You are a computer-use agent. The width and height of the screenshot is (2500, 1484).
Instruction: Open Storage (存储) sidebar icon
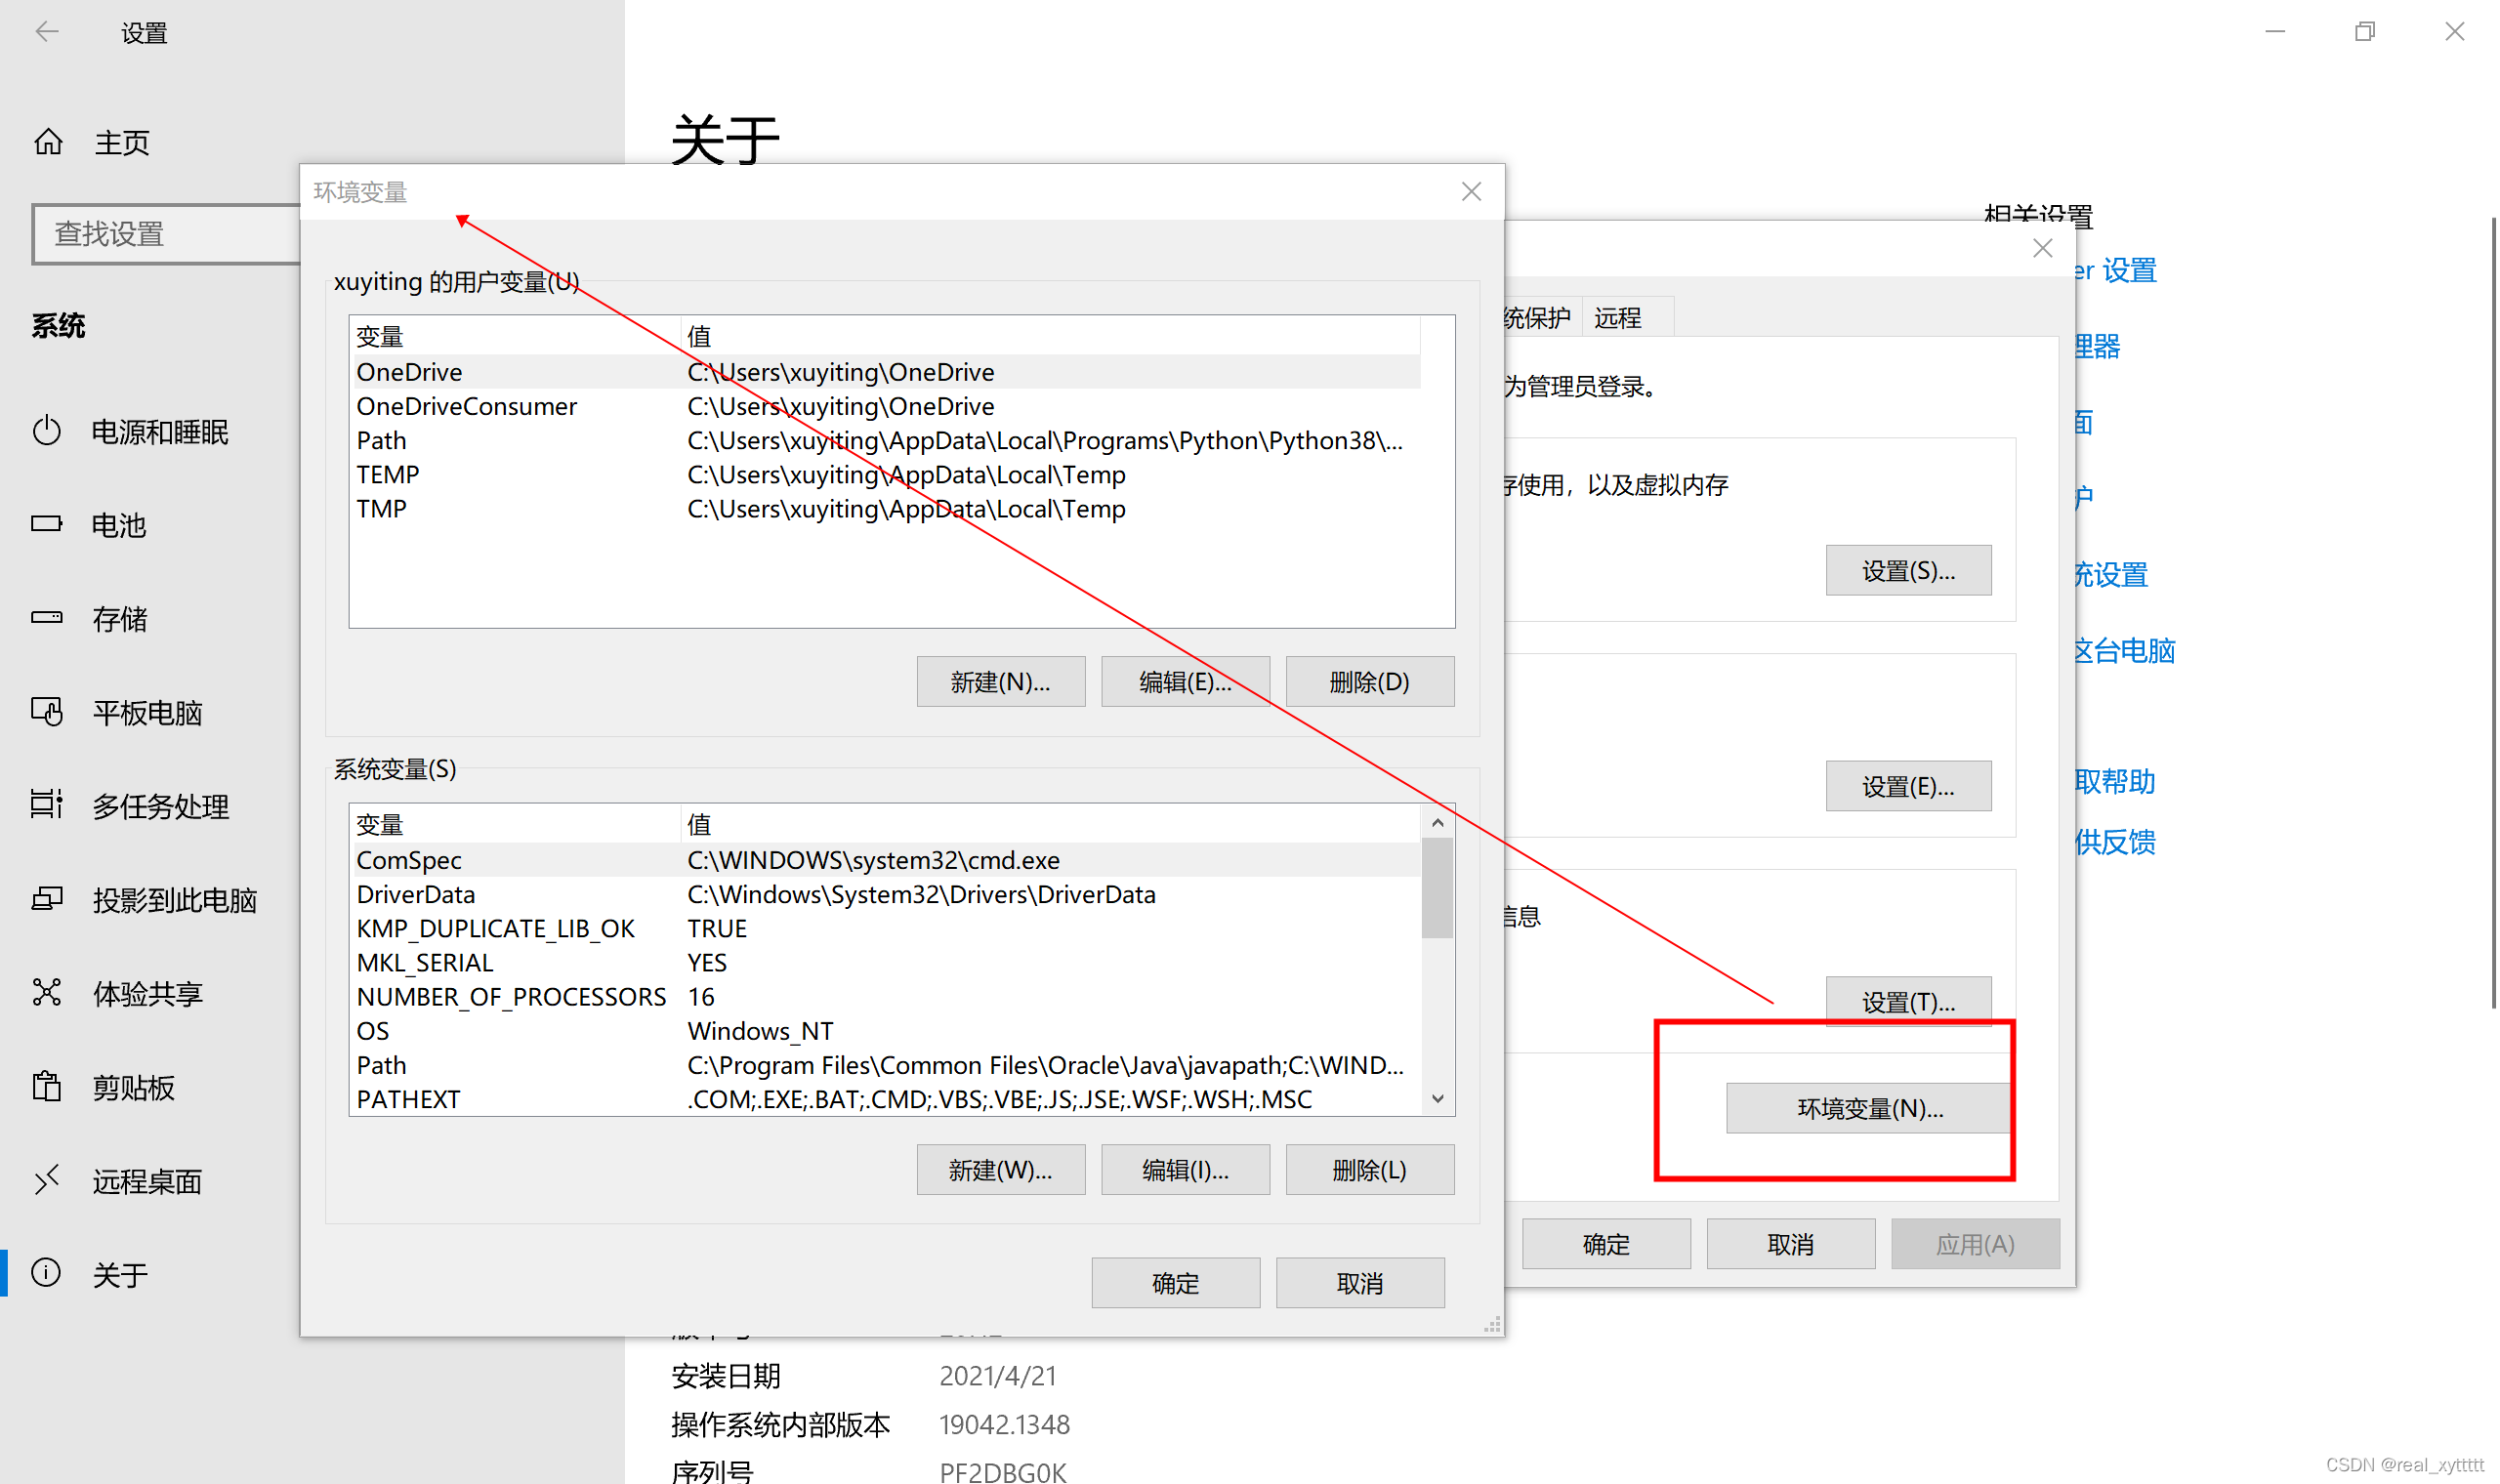(x=47, y=618)
